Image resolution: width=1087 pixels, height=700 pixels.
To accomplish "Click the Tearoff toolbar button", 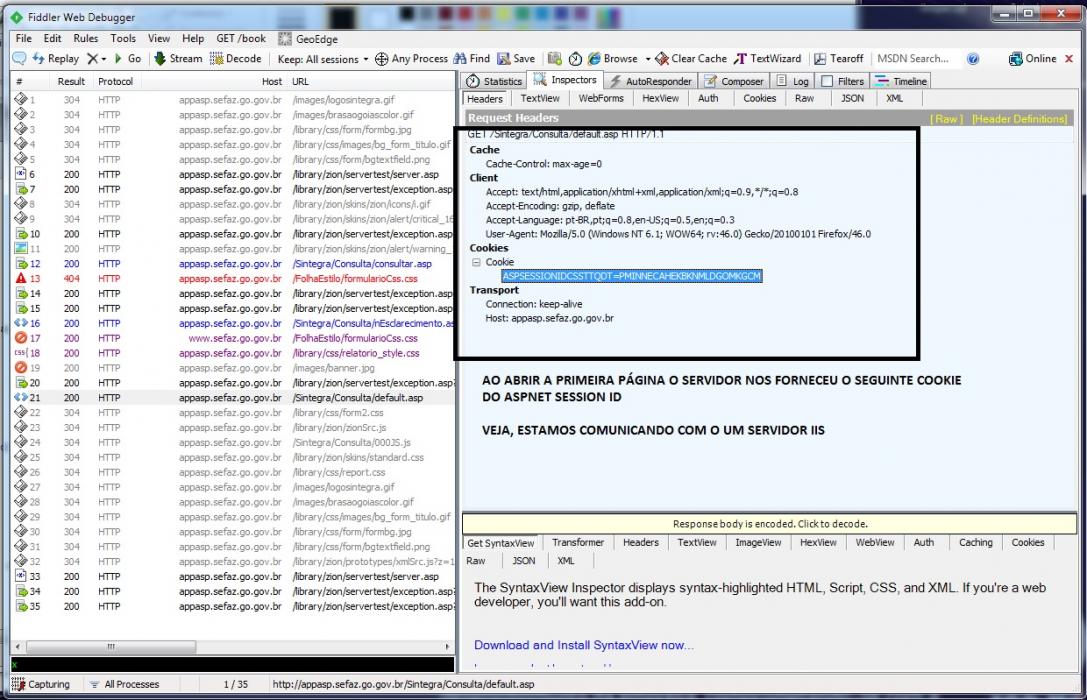I will click(x=839, y=59).
